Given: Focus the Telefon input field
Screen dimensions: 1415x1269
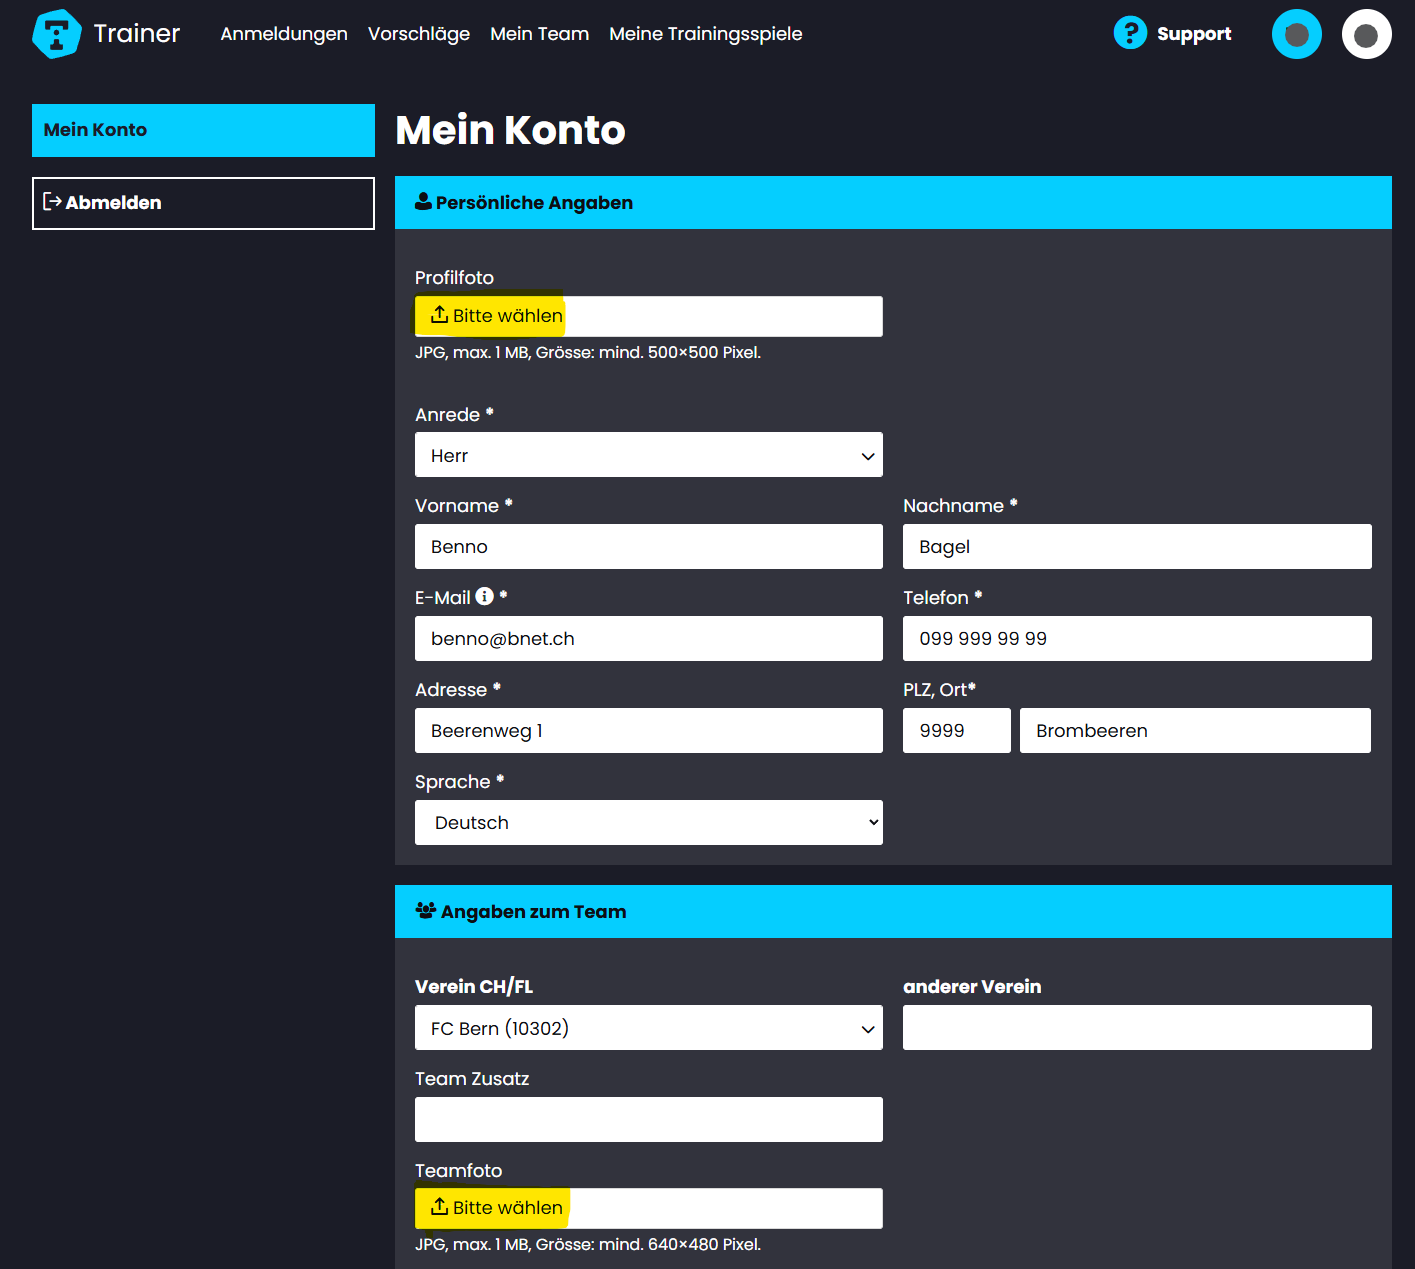Looking at the screenshot, I should click(1136, 639).
